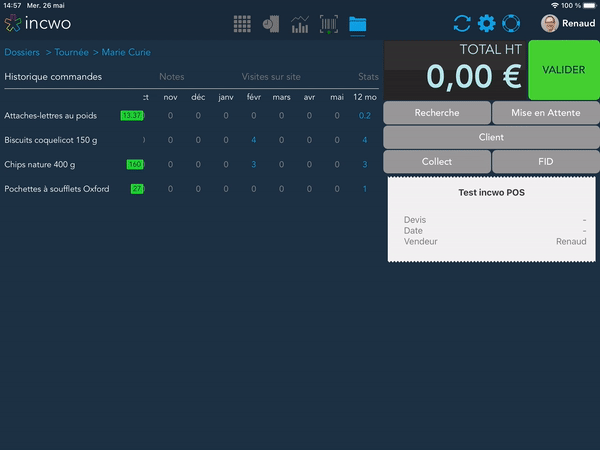The height and width of the screenshot is (450, 600).
Task: Open the Tournée breadcrumb link
Action: click(x=72, y=52)
